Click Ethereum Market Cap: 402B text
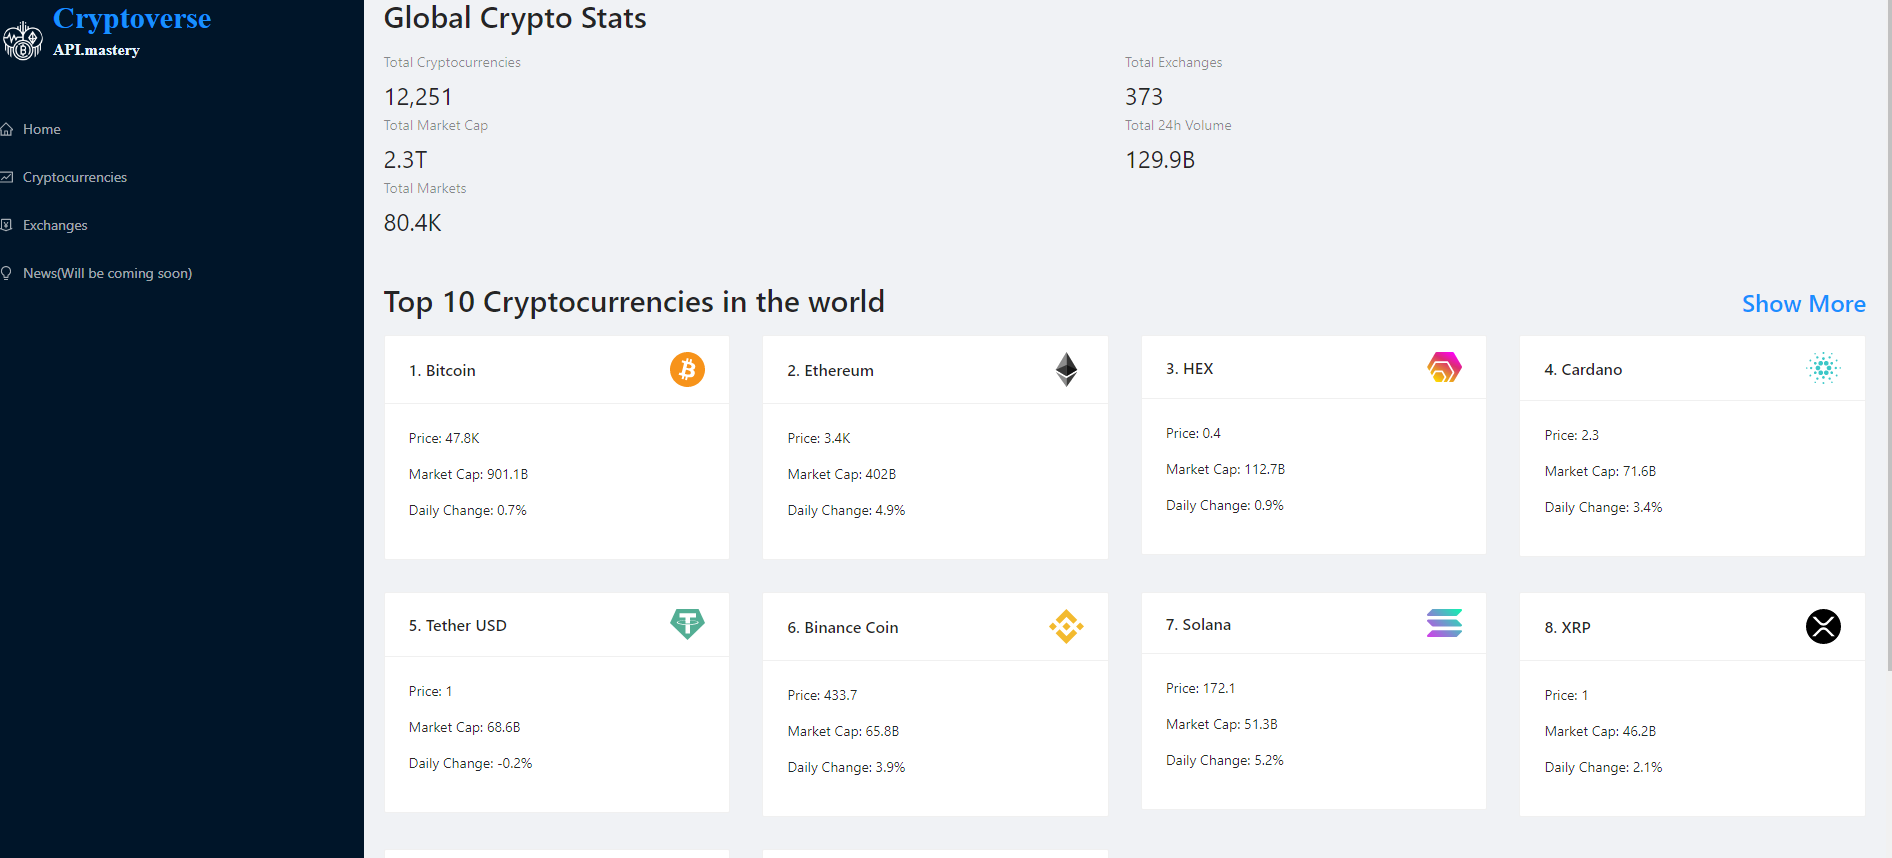The height and width of the screenshot is (858, 1892). (x=841, y=474)
